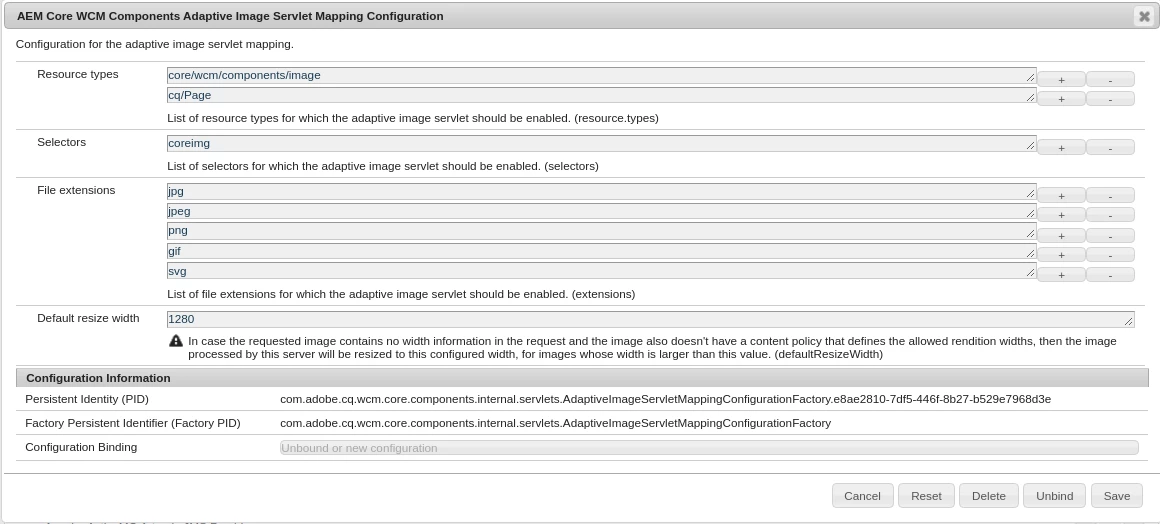Add extension after gif with plus button
Viewport: 1160px width, 524px height.
(1061, 255)
